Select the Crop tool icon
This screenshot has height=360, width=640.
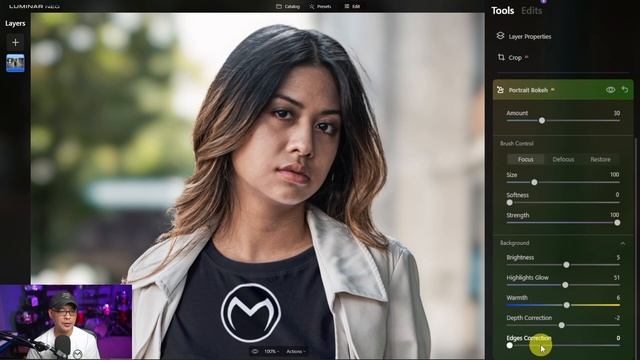coord(501,58)
